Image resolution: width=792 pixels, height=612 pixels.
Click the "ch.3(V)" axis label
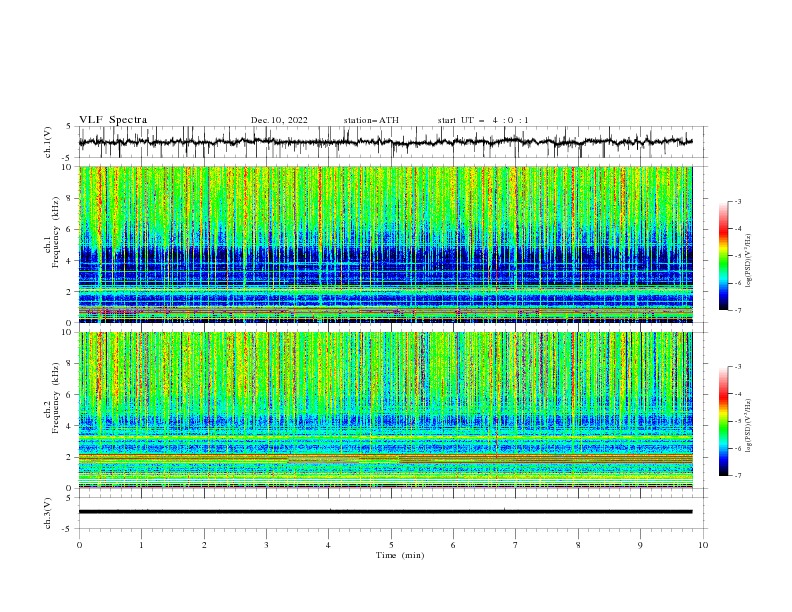[x=48, y=513]
